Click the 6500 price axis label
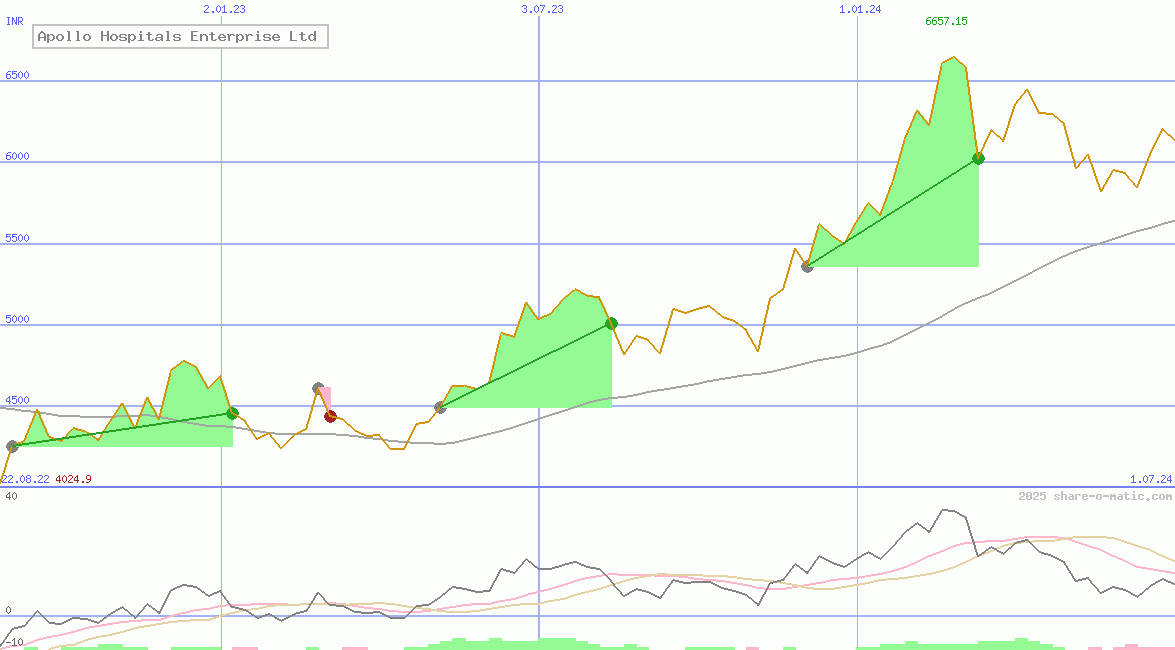1175x650 pixels. coord(17,75)
